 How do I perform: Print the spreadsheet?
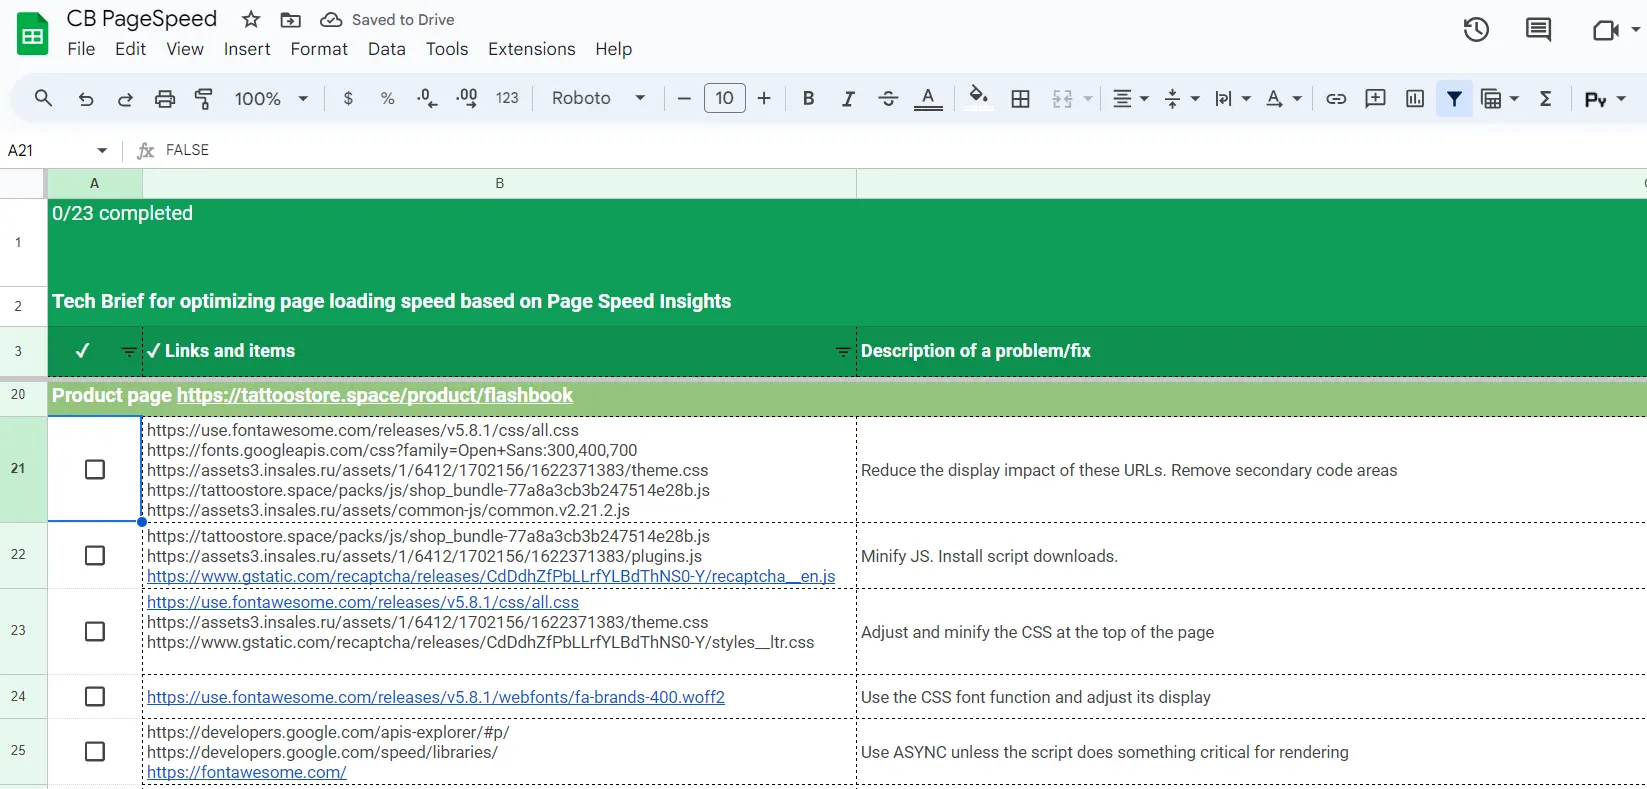pos(165,98)
